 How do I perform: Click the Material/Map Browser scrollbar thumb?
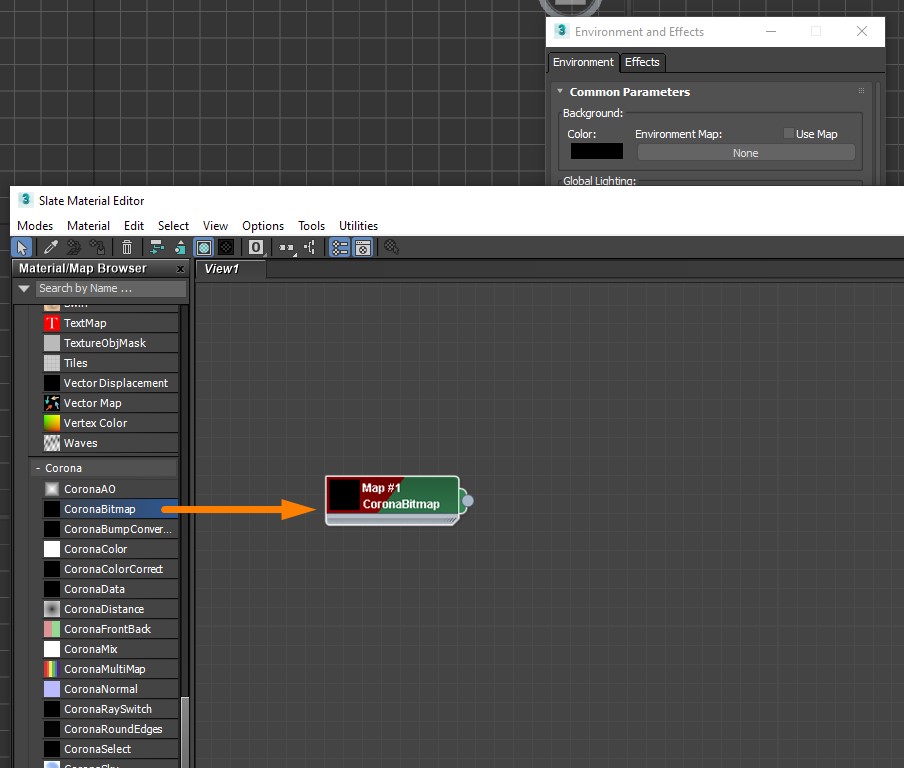click(184, 732)
